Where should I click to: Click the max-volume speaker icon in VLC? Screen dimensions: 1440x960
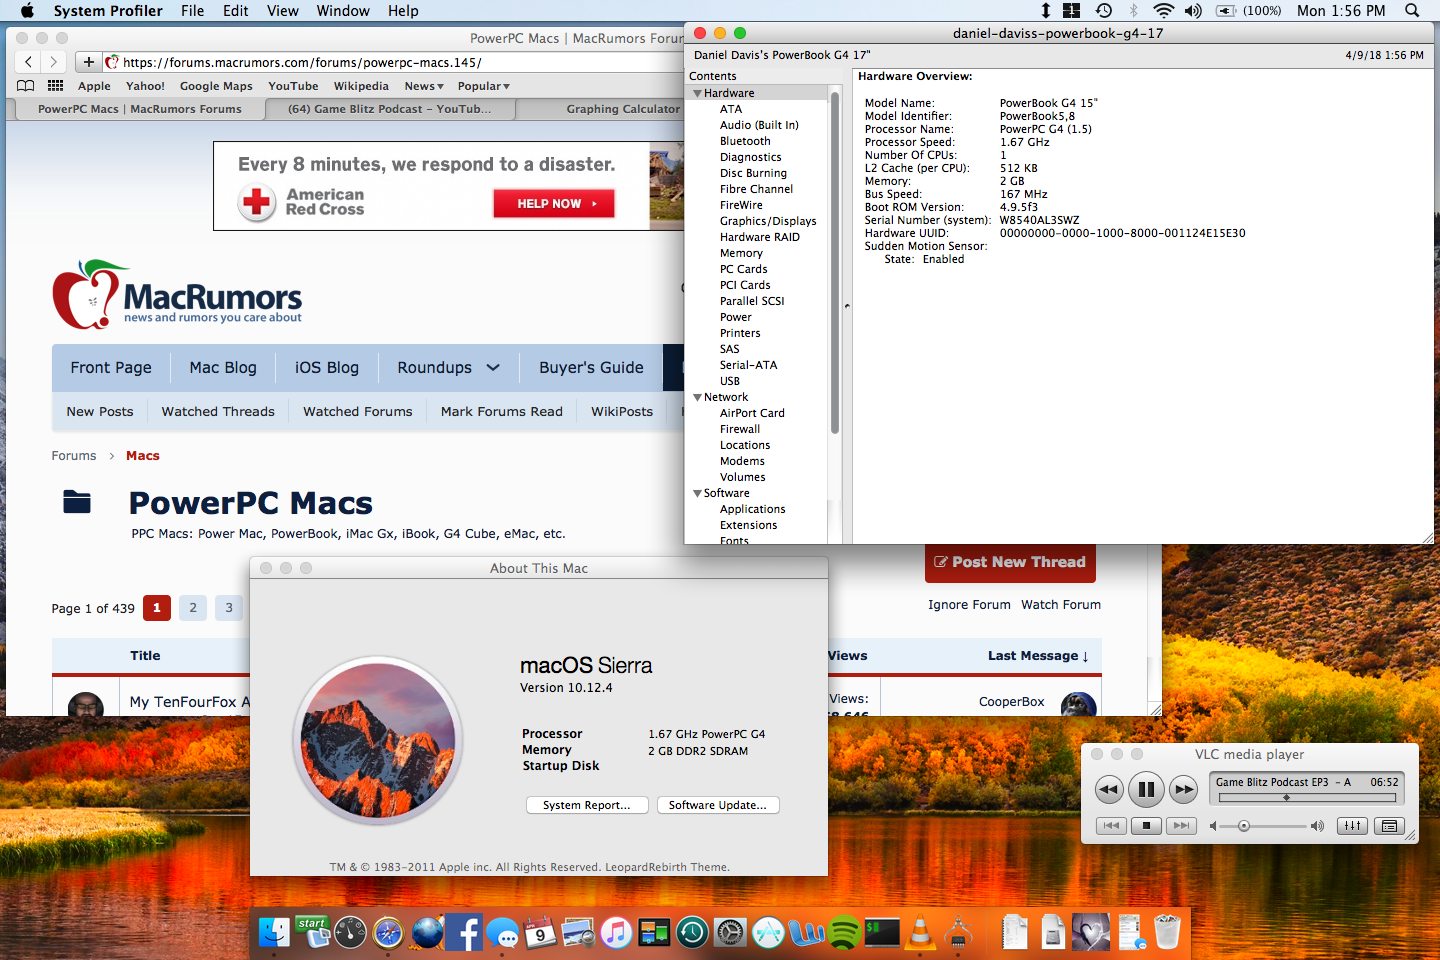[x=1317, y=826]
